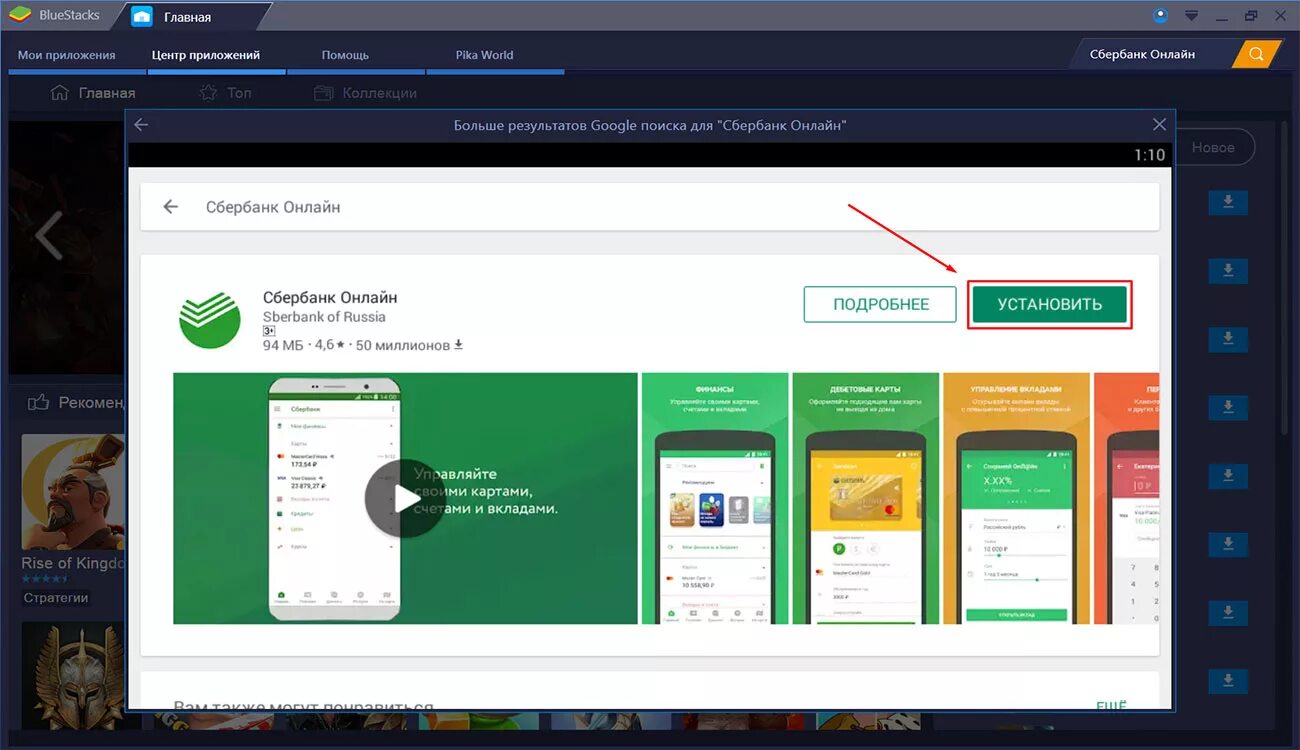Click the Новое button in background window
The width and height of the screenshot is (1300, 750).
click(x=1212, y=147)
